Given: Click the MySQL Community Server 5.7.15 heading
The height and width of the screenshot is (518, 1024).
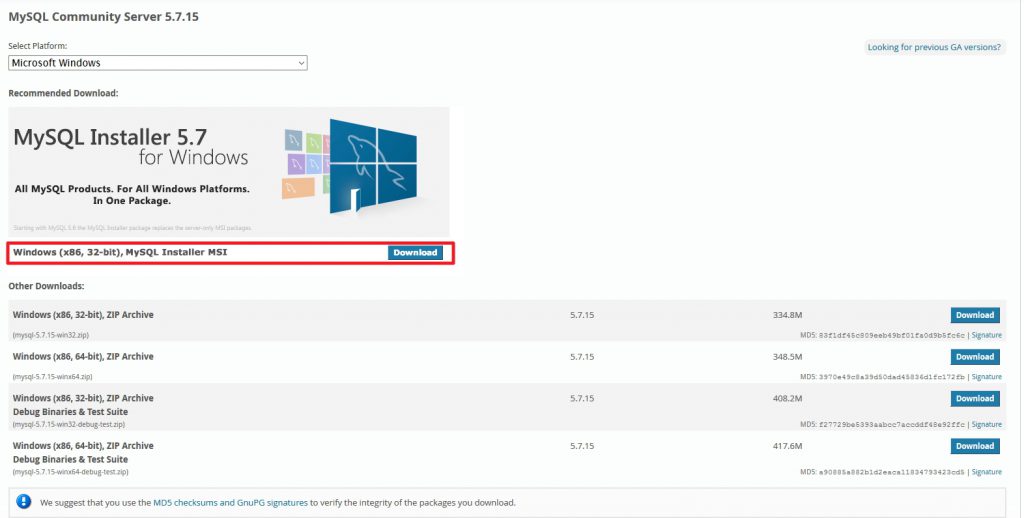Looking at the screenshot, I should coord(103,17).
